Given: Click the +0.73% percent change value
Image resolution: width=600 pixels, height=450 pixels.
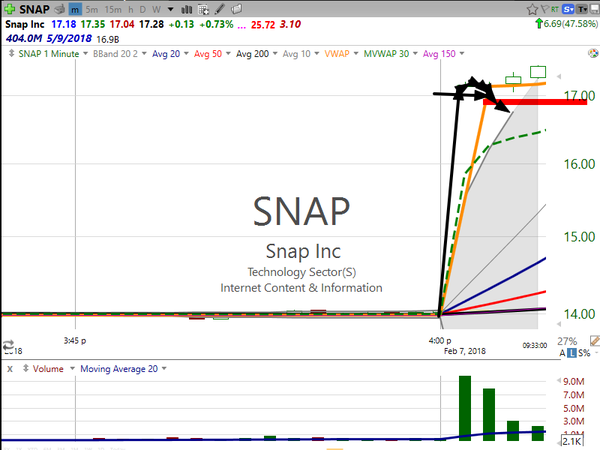Looking at the screenshot, I should [x=216, y=24].
